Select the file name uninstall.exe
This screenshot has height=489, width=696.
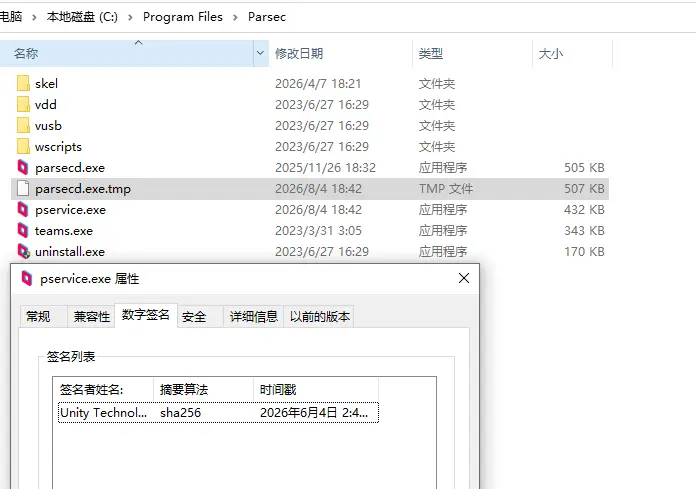click(70, 252)
